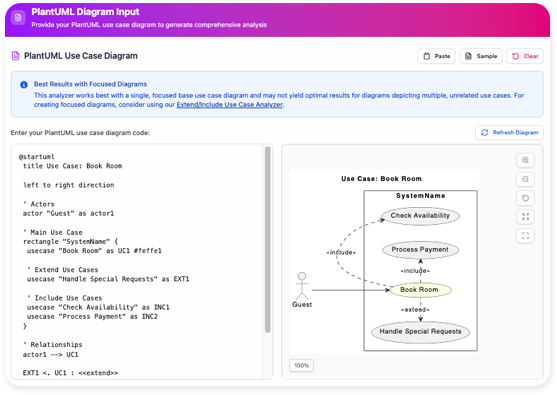Zoom in on the diagram preview
This screenshot has width=557, height=395.
[x=525, y=160]
